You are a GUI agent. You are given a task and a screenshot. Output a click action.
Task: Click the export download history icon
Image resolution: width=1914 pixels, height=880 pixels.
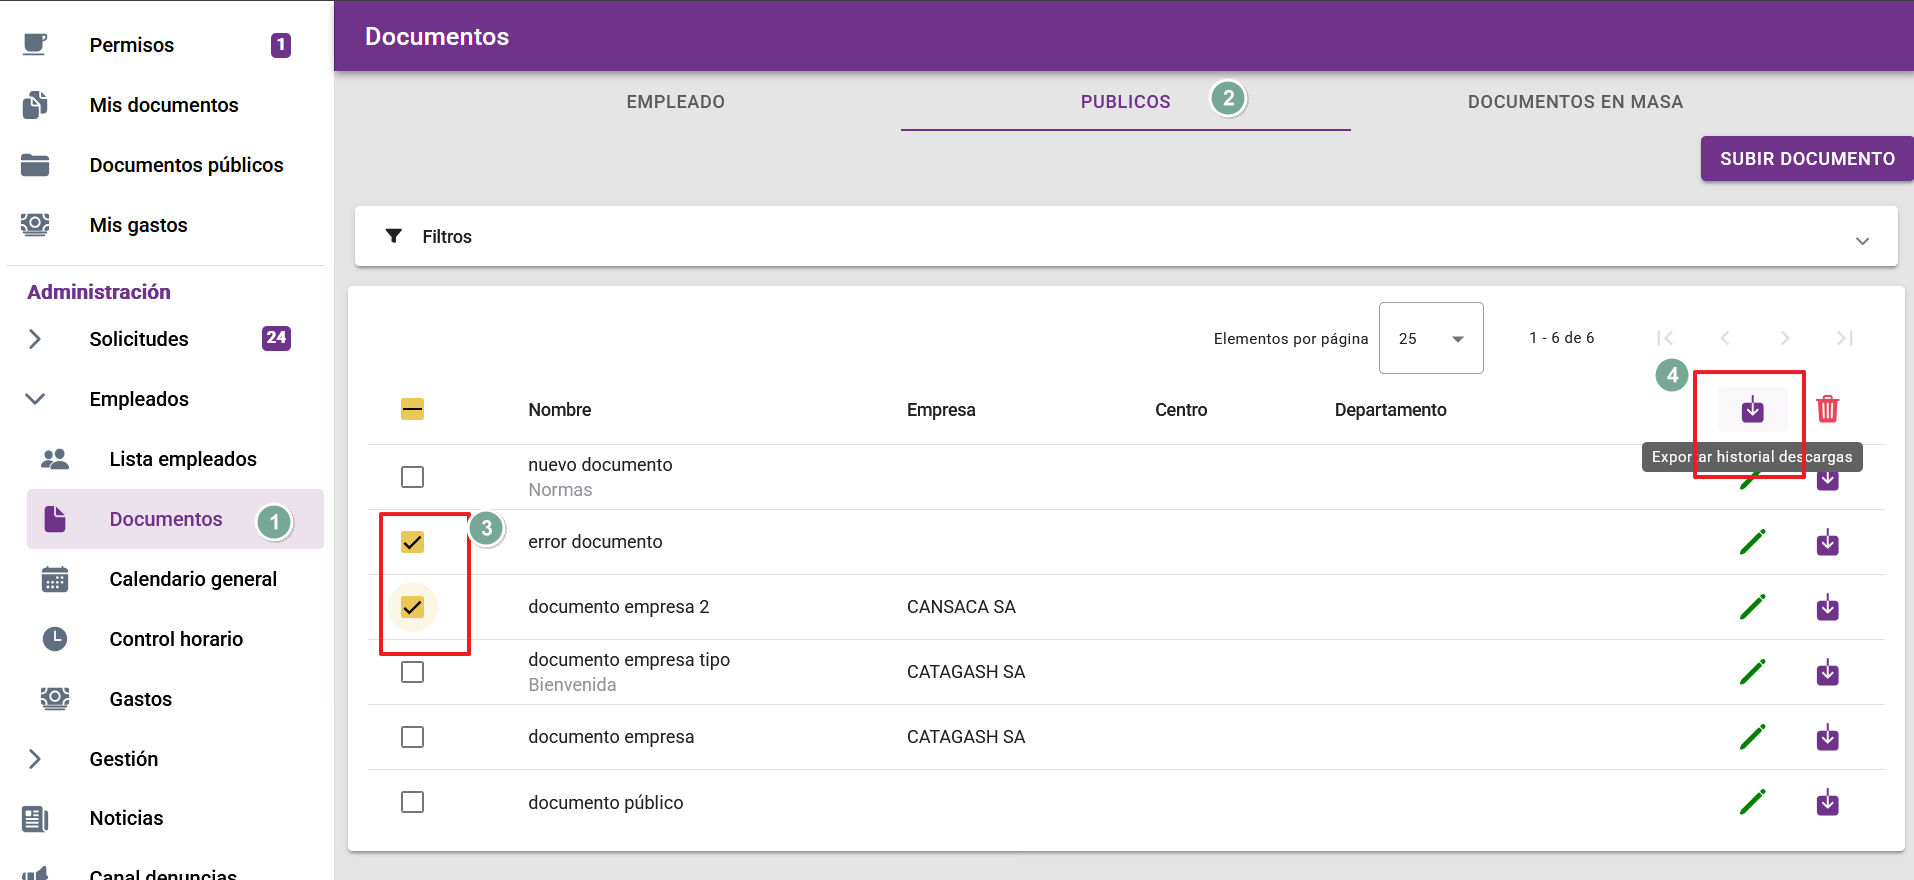pyautogui.click(x=1752, y=410)
